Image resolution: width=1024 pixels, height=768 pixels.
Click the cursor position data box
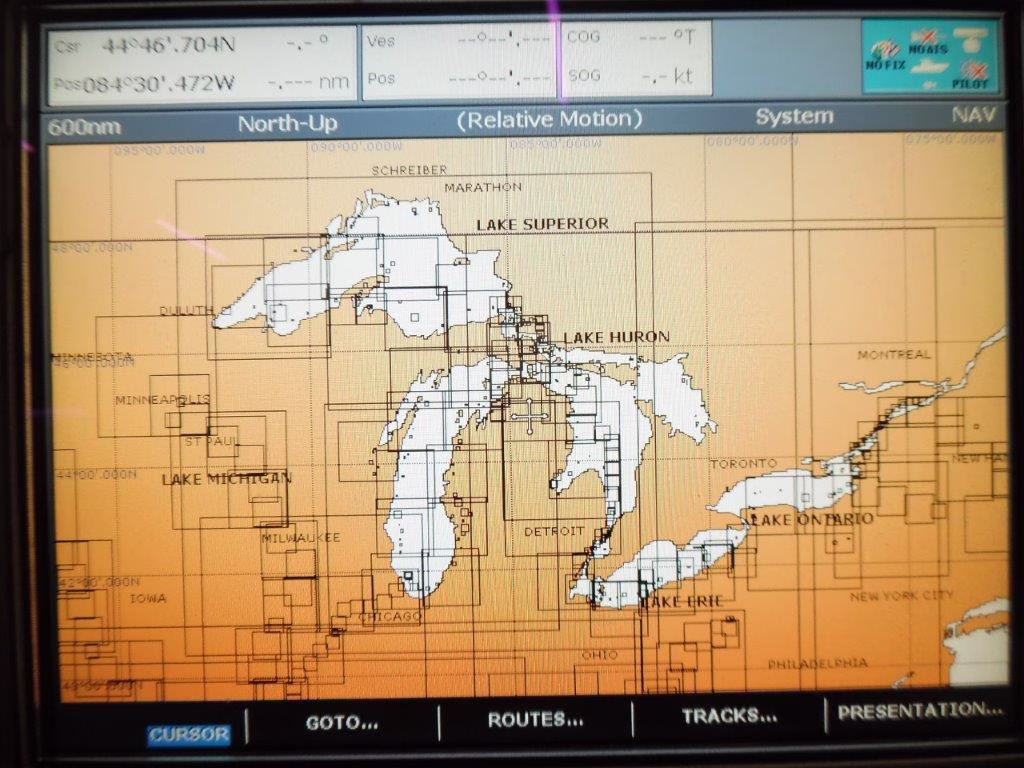(x=202, y=64)
